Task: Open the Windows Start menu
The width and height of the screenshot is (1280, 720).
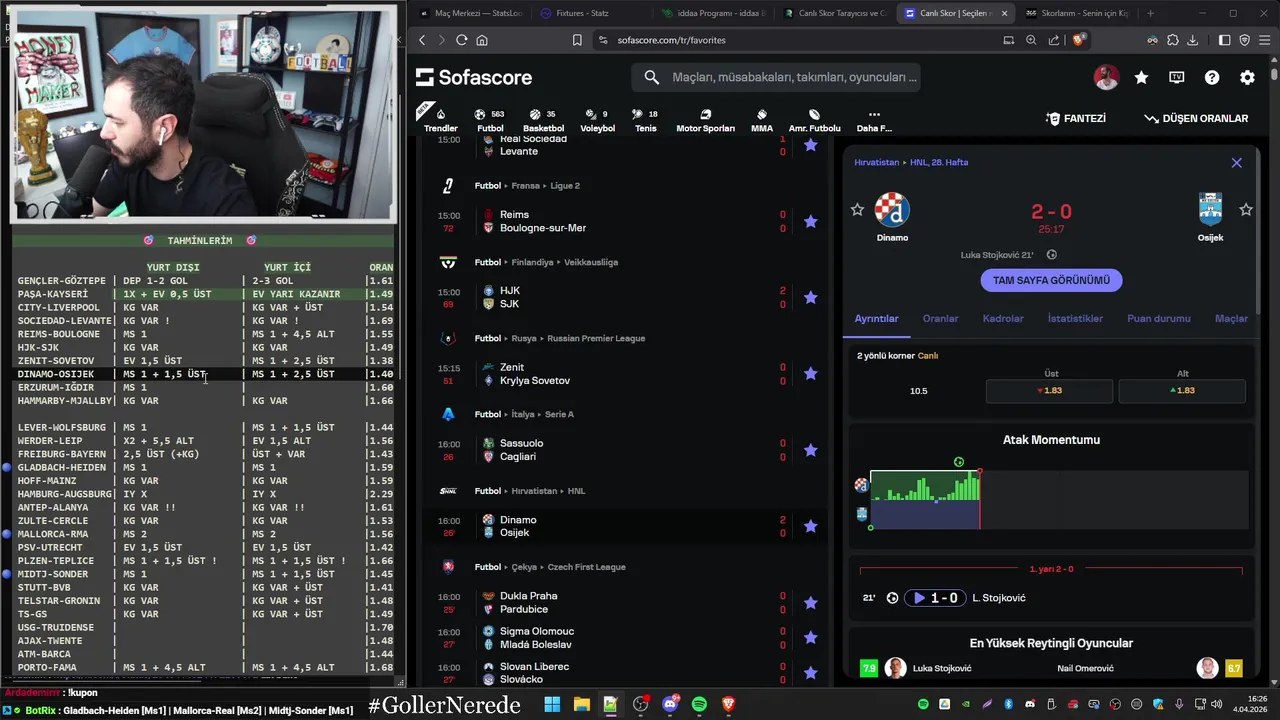Action: click(x=552, y=704)
